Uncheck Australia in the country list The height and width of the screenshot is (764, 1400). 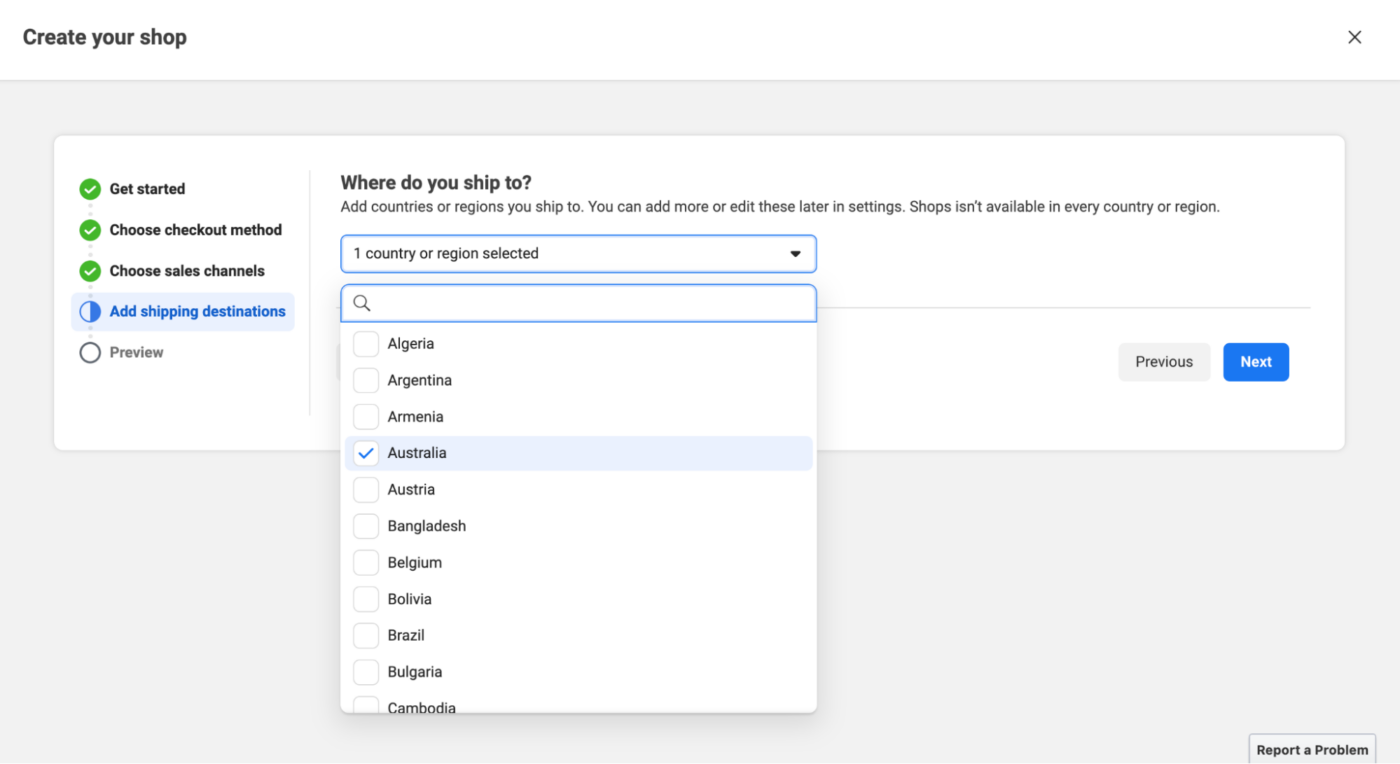click(x=365, y=452)
